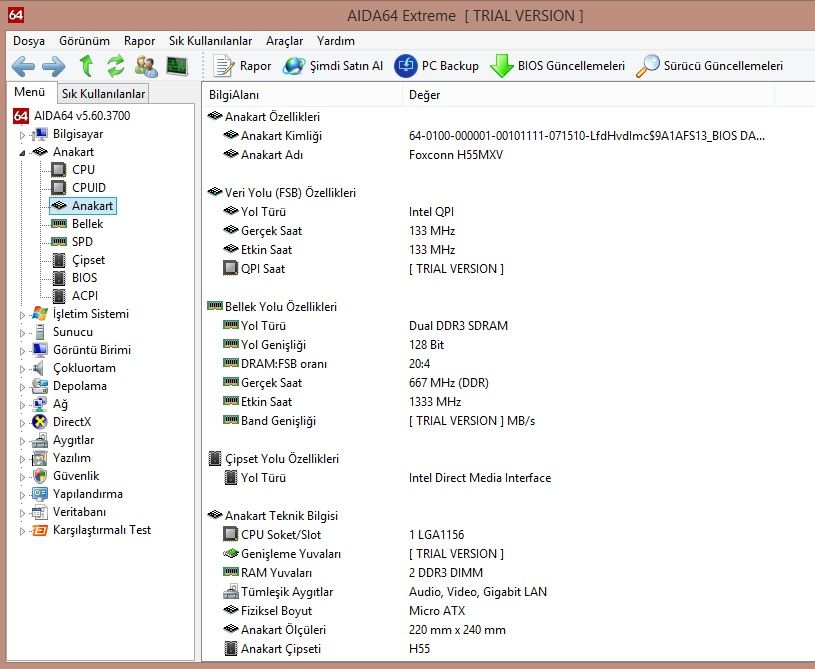Select the SPD tree item
The height and width of the screenshot is (669, 815).
tap(82, 242)
